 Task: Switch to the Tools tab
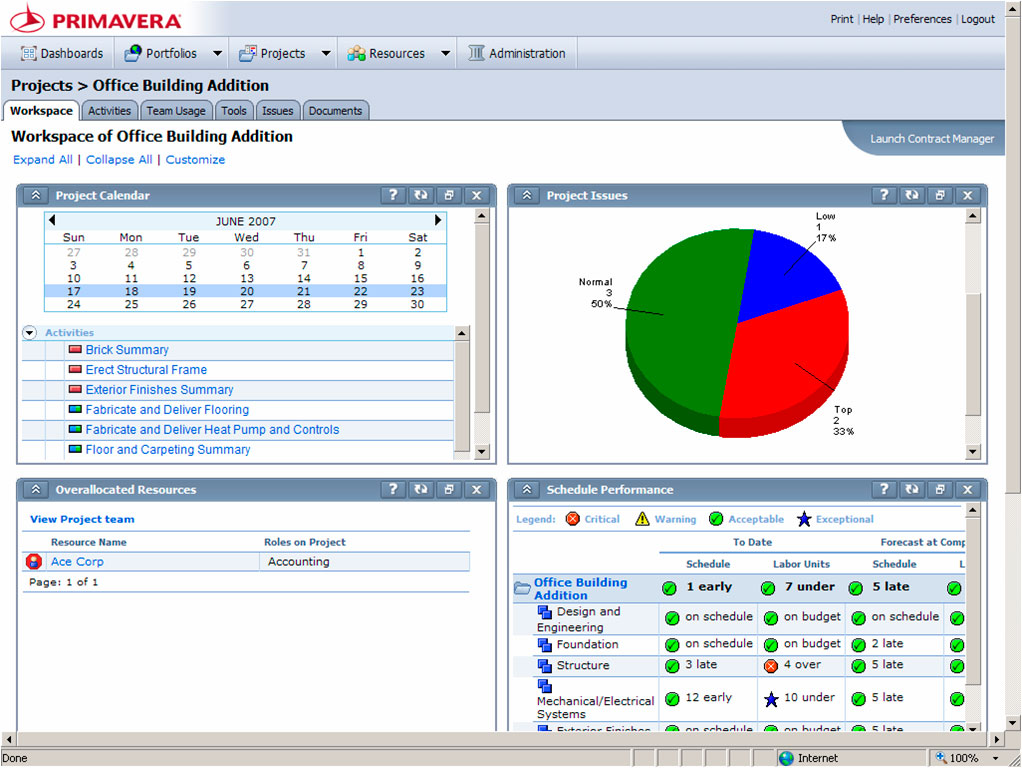[234, 111]
